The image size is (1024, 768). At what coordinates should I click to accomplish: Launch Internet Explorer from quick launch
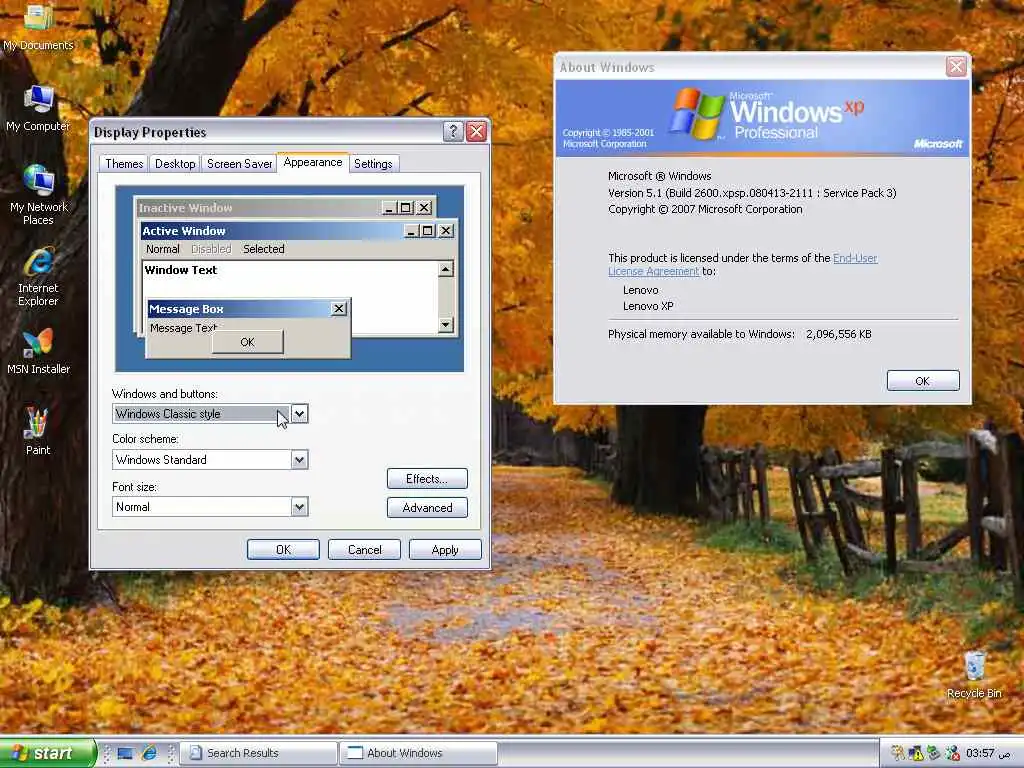[x=148, y=753]
